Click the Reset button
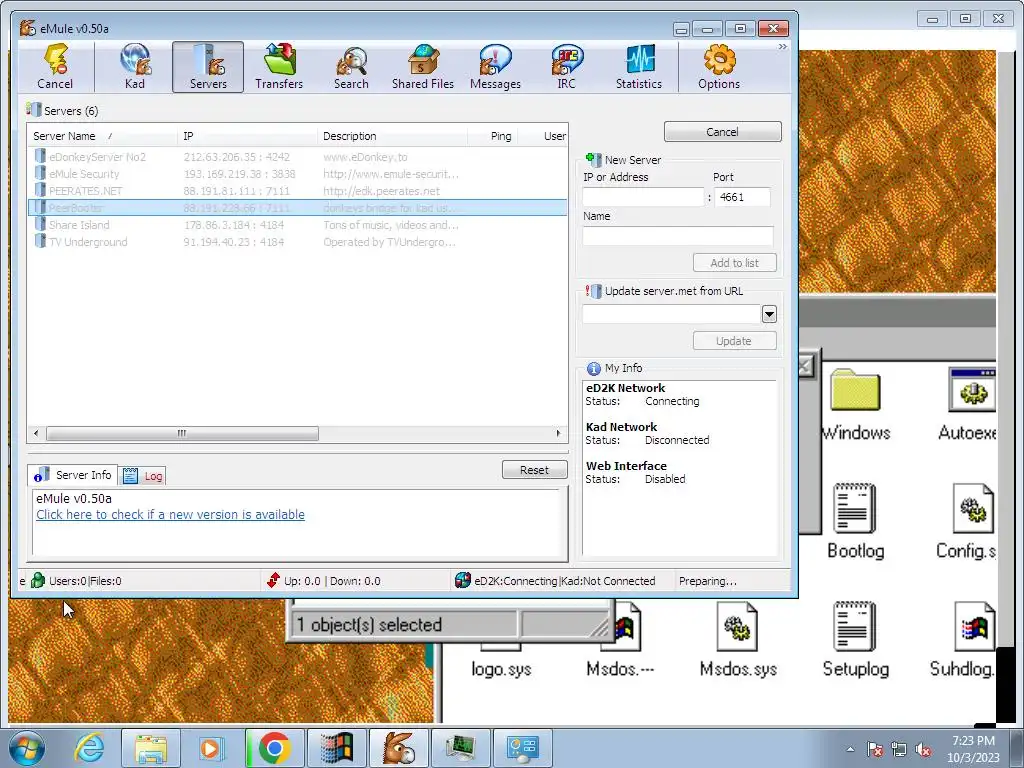The image size is (1024, 768). (x=534, y=470)
